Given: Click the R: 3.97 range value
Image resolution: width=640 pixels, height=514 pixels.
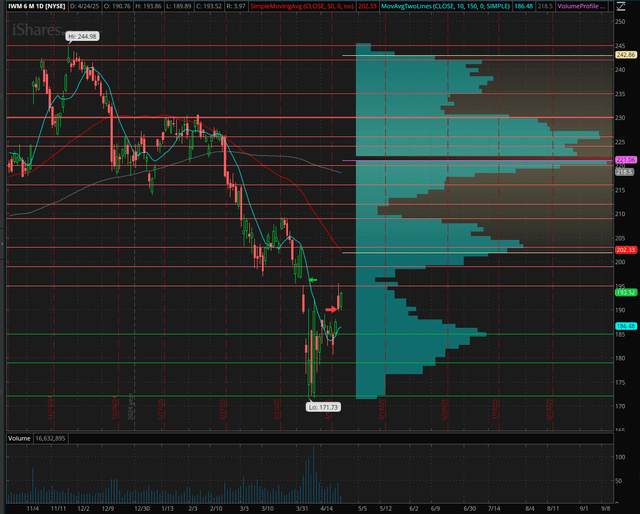Looking at the screenshot, I should (237, 6).
